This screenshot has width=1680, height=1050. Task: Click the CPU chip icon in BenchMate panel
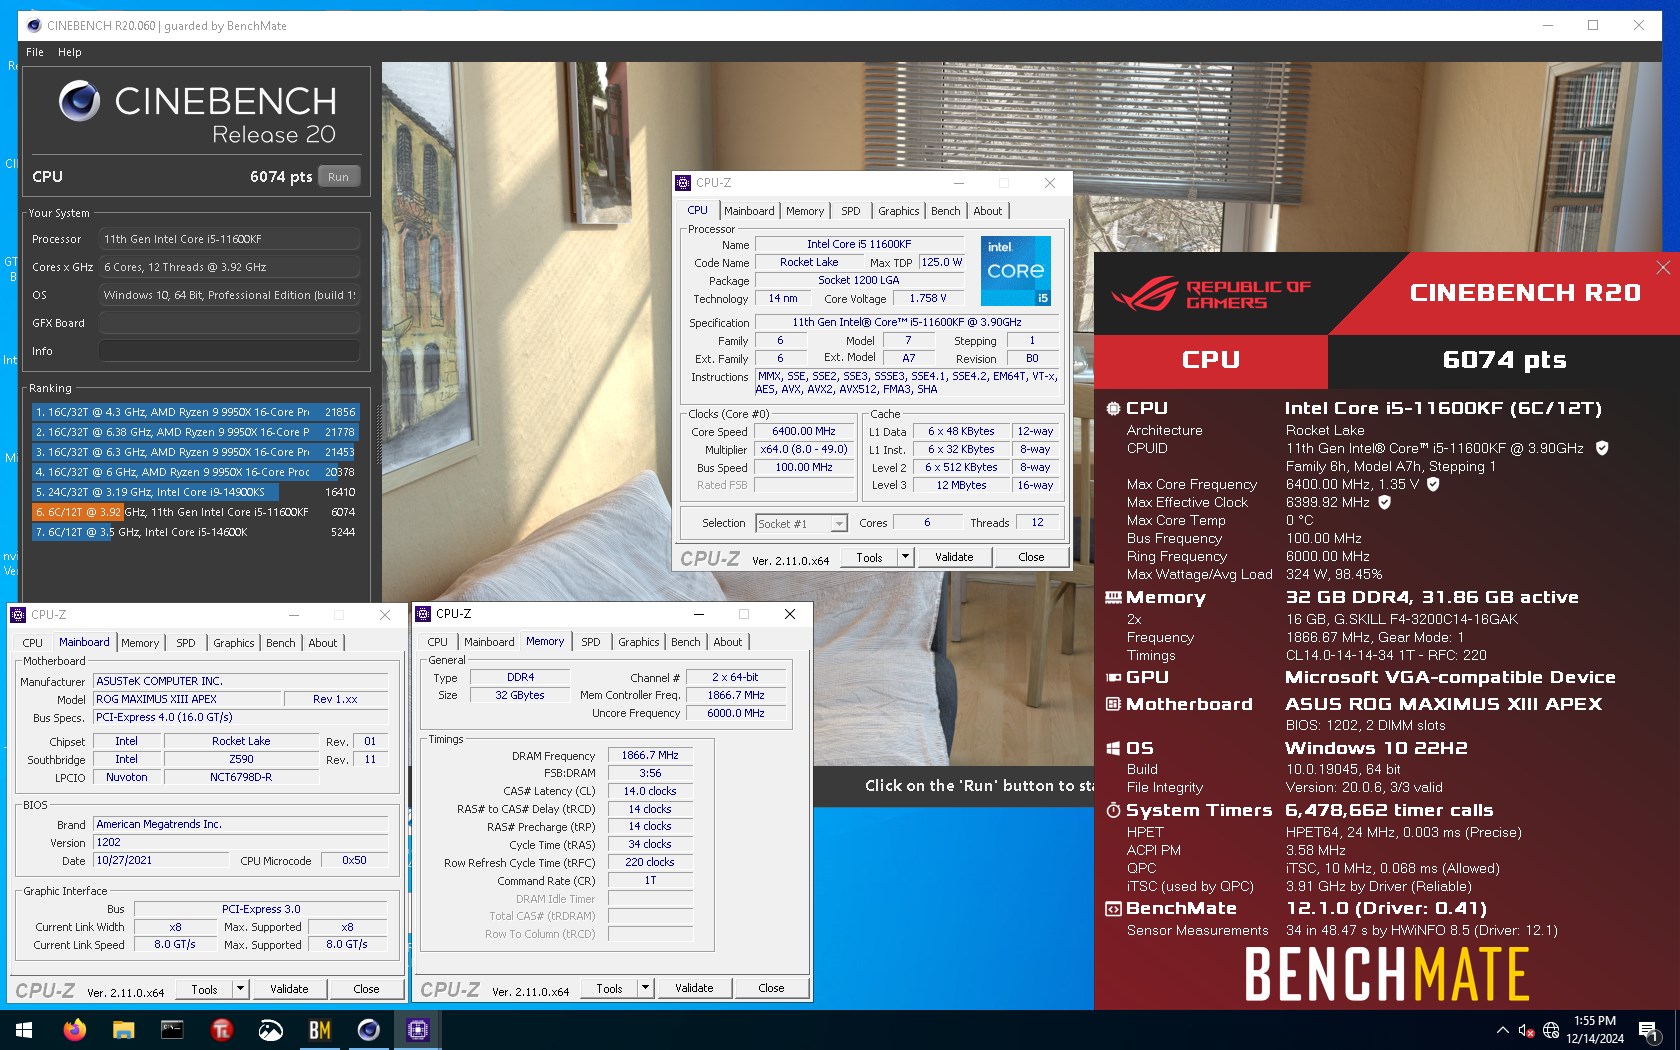(x=1113, y=408)
